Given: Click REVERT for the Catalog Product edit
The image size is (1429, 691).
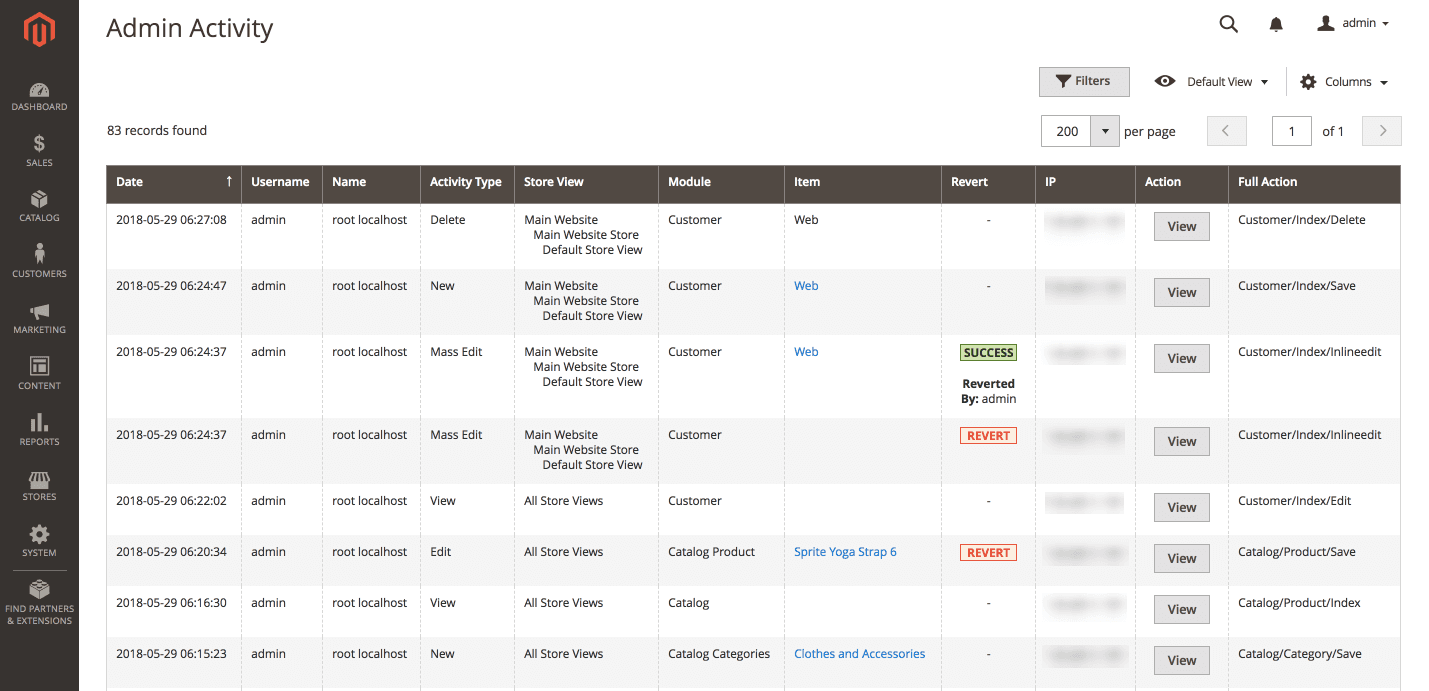Looking at the screenshot, I should pyautogui.click(x=988, y=553).
